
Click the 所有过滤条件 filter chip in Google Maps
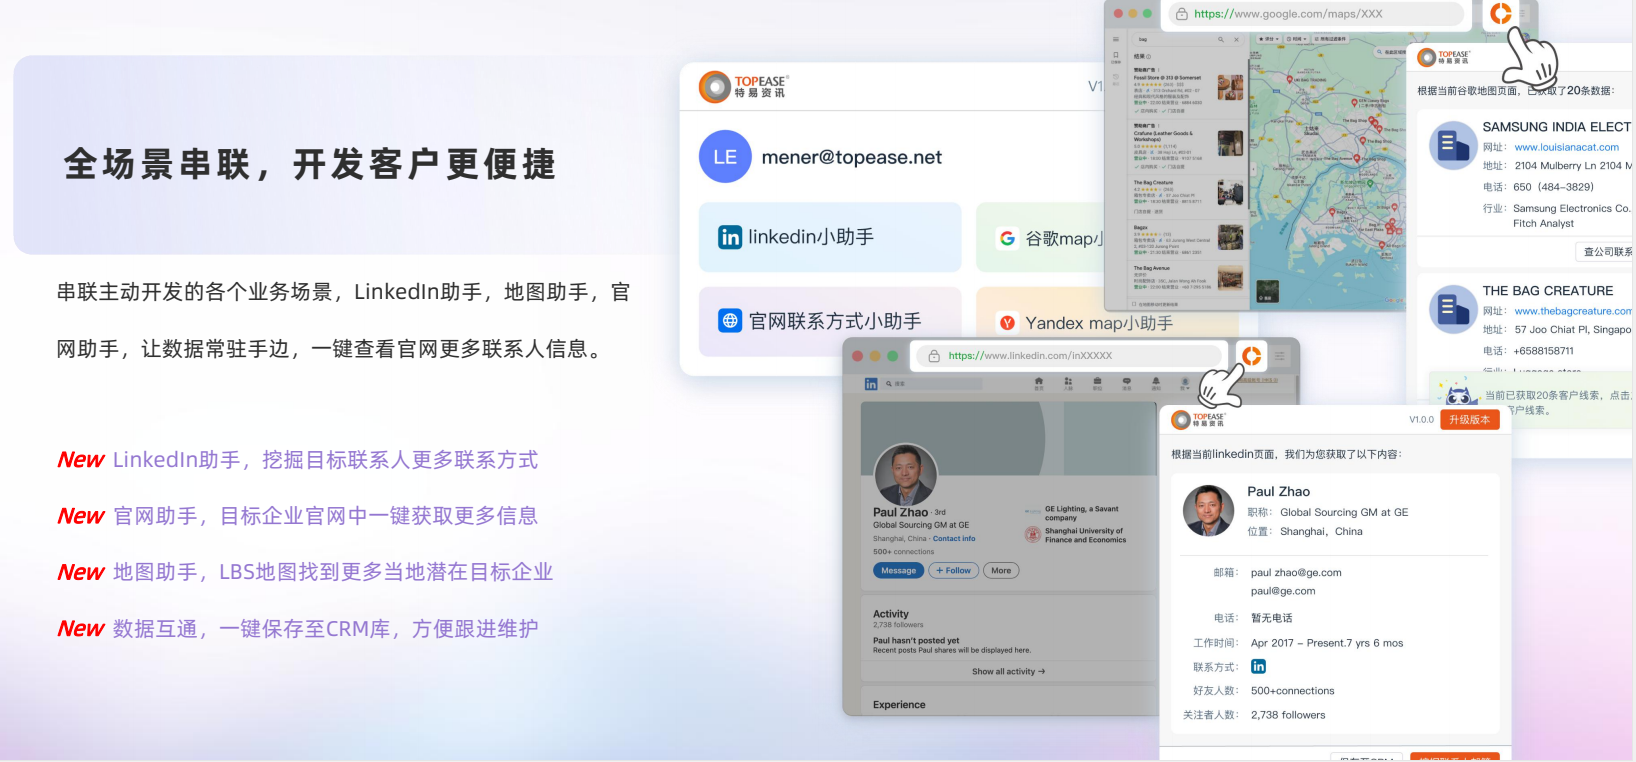tap(1331, 39)
